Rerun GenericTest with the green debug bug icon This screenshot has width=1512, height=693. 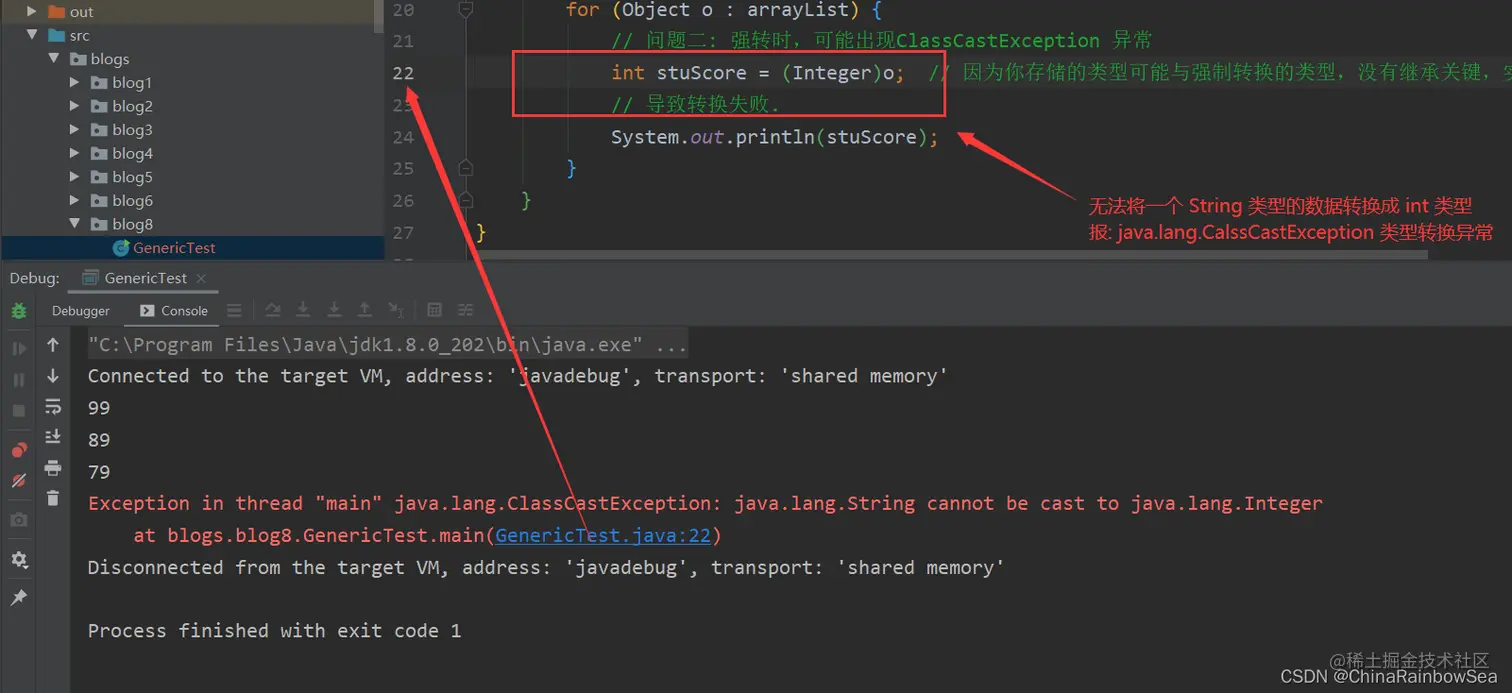(x=19, y=311)
